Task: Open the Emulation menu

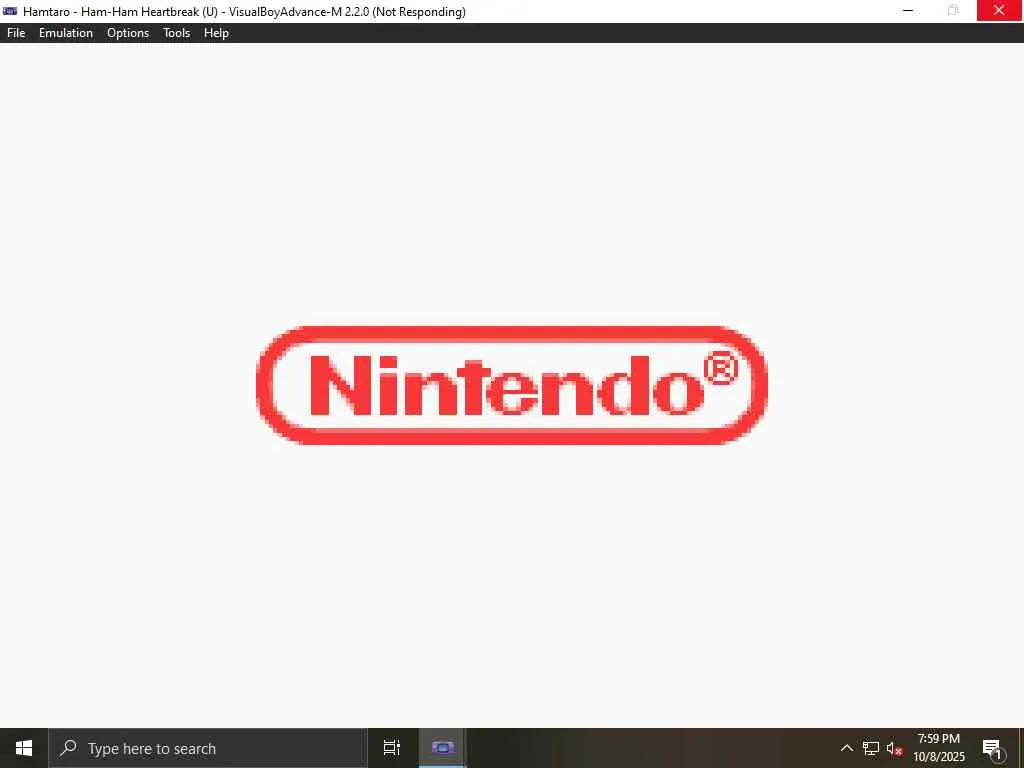Action: [x=66, y=33]
